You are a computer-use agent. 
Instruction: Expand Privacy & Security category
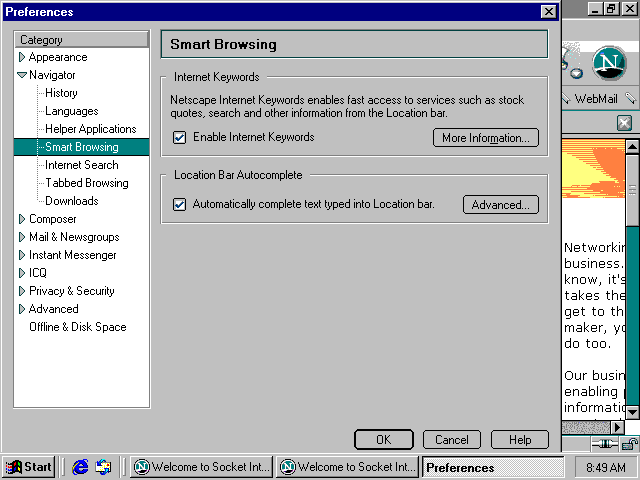point(22,291)
